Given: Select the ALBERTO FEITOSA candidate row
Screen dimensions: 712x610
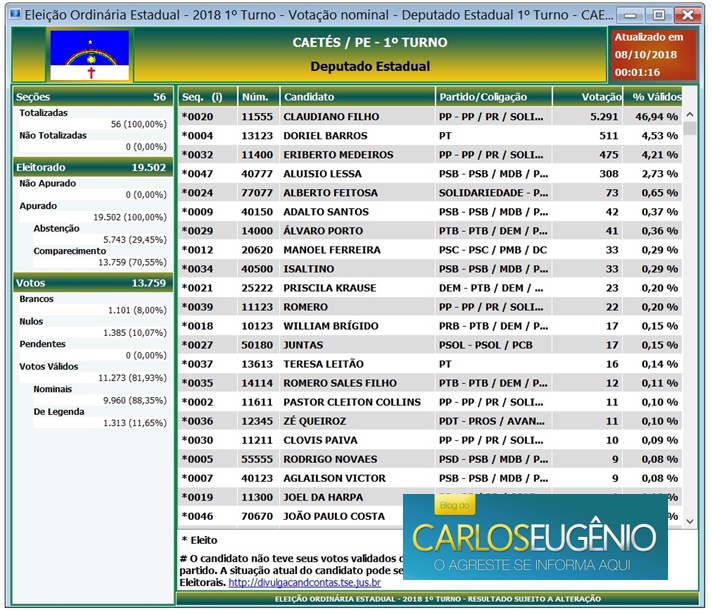Looking at the screenshot, I should 430,193.
